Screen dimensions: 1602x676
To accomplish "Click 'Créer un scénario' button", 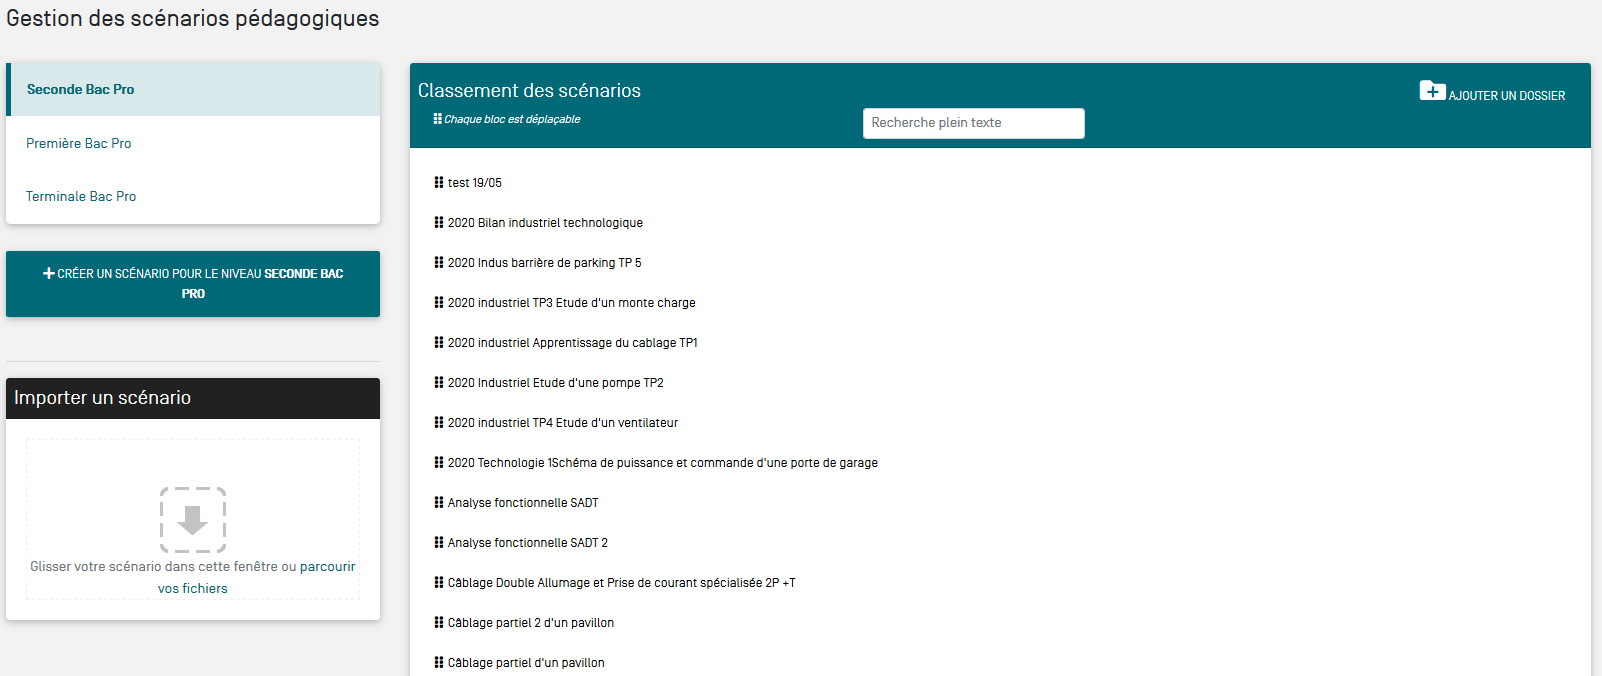I will pyautogui.click(x=193, y=284).
